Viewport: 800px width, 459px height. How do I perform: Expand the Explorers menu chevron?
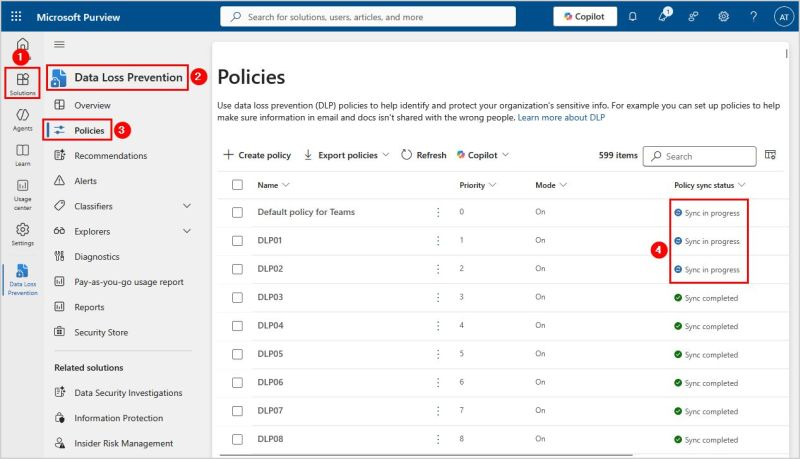coord(187,231)
